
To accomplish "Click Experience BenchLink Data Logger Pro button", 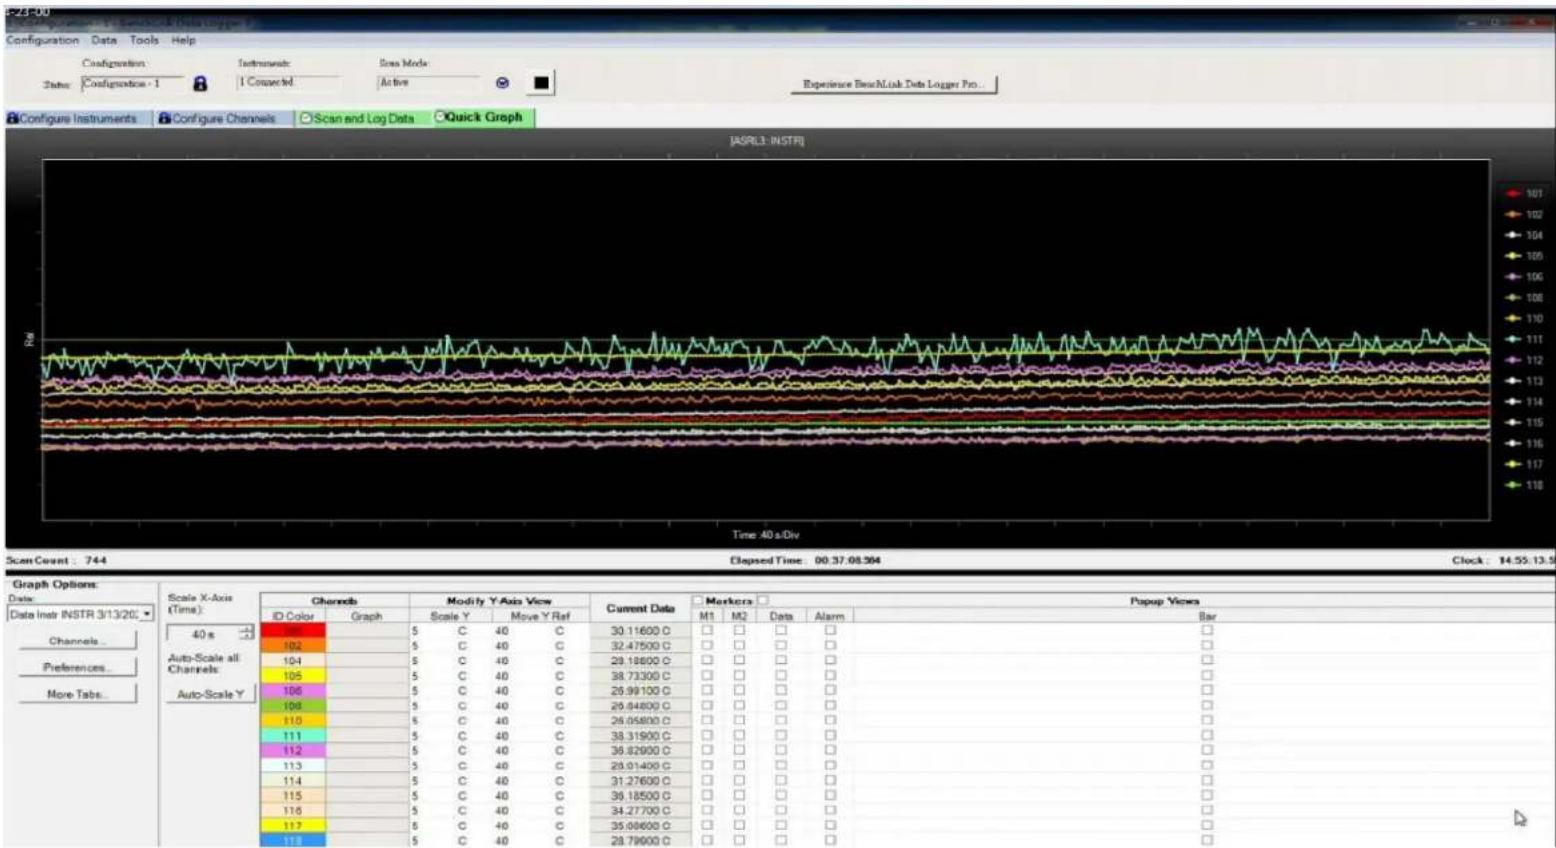I will [x=894, y=84].
